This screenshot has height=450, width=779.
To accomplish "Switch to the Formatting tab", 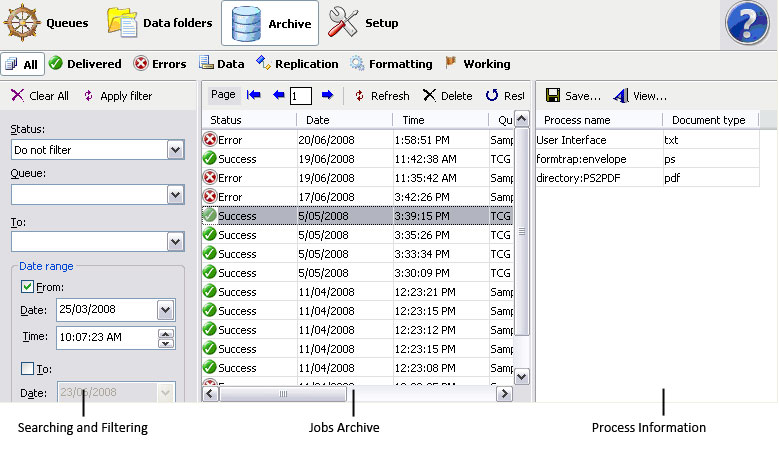I will tap(391, 64).
